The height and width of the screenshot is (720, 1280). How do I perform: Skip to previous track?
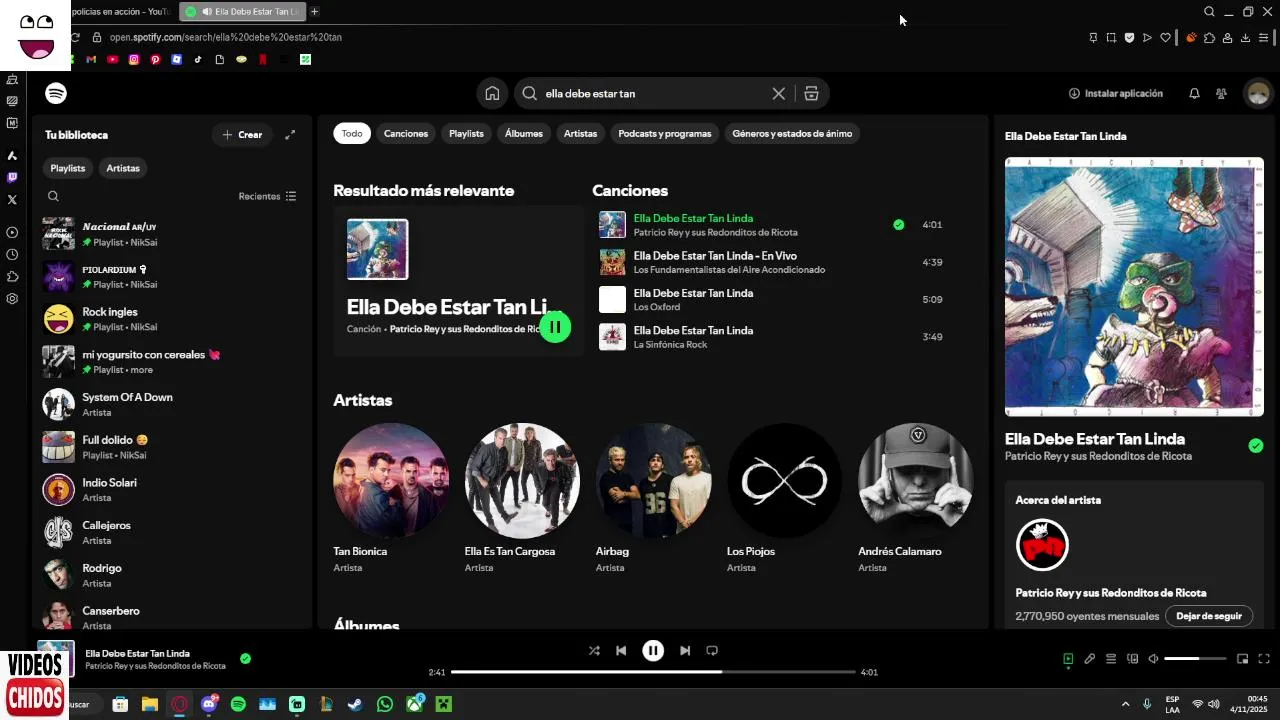(621, 650)
